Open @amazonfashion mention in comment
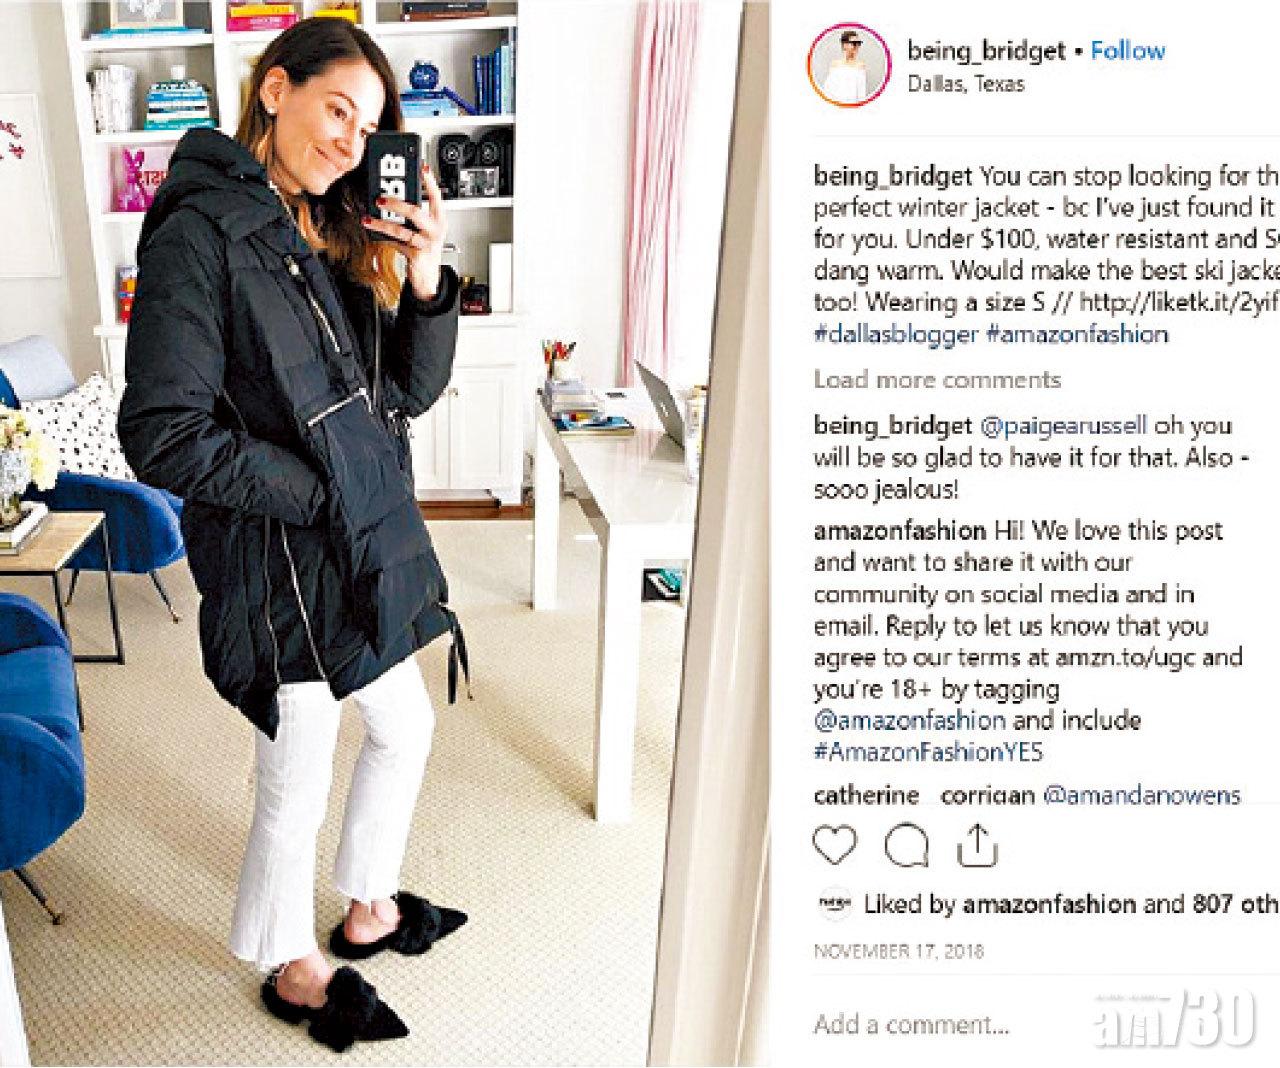The image size is (1280, 1068). tap(909, 720)
